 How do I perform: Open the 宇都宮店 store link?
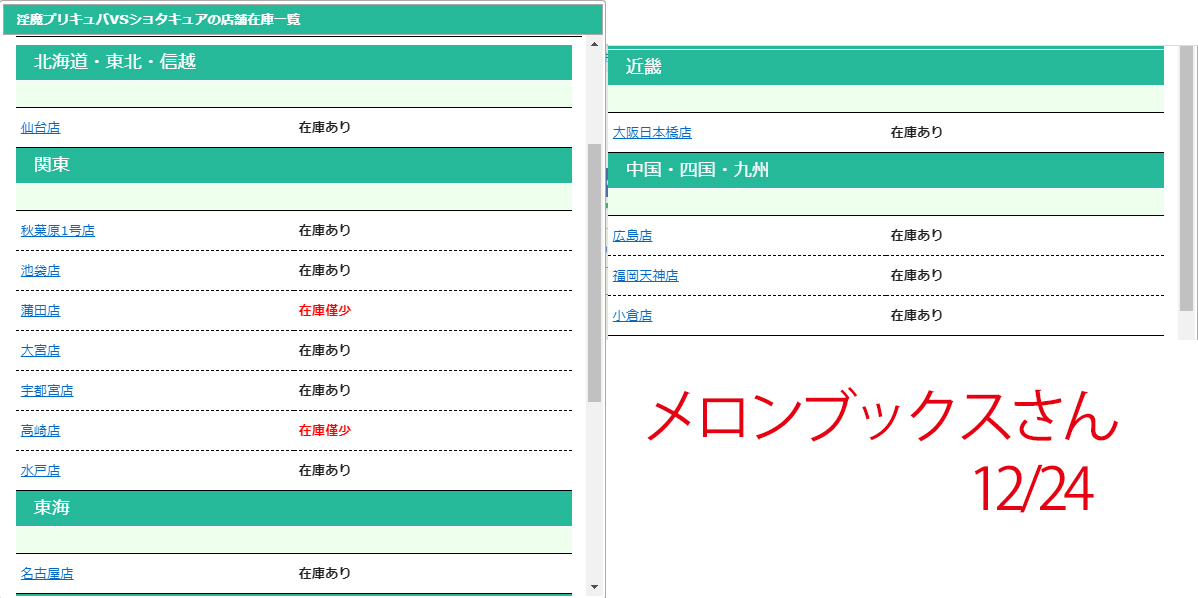(x=47, y=390)
